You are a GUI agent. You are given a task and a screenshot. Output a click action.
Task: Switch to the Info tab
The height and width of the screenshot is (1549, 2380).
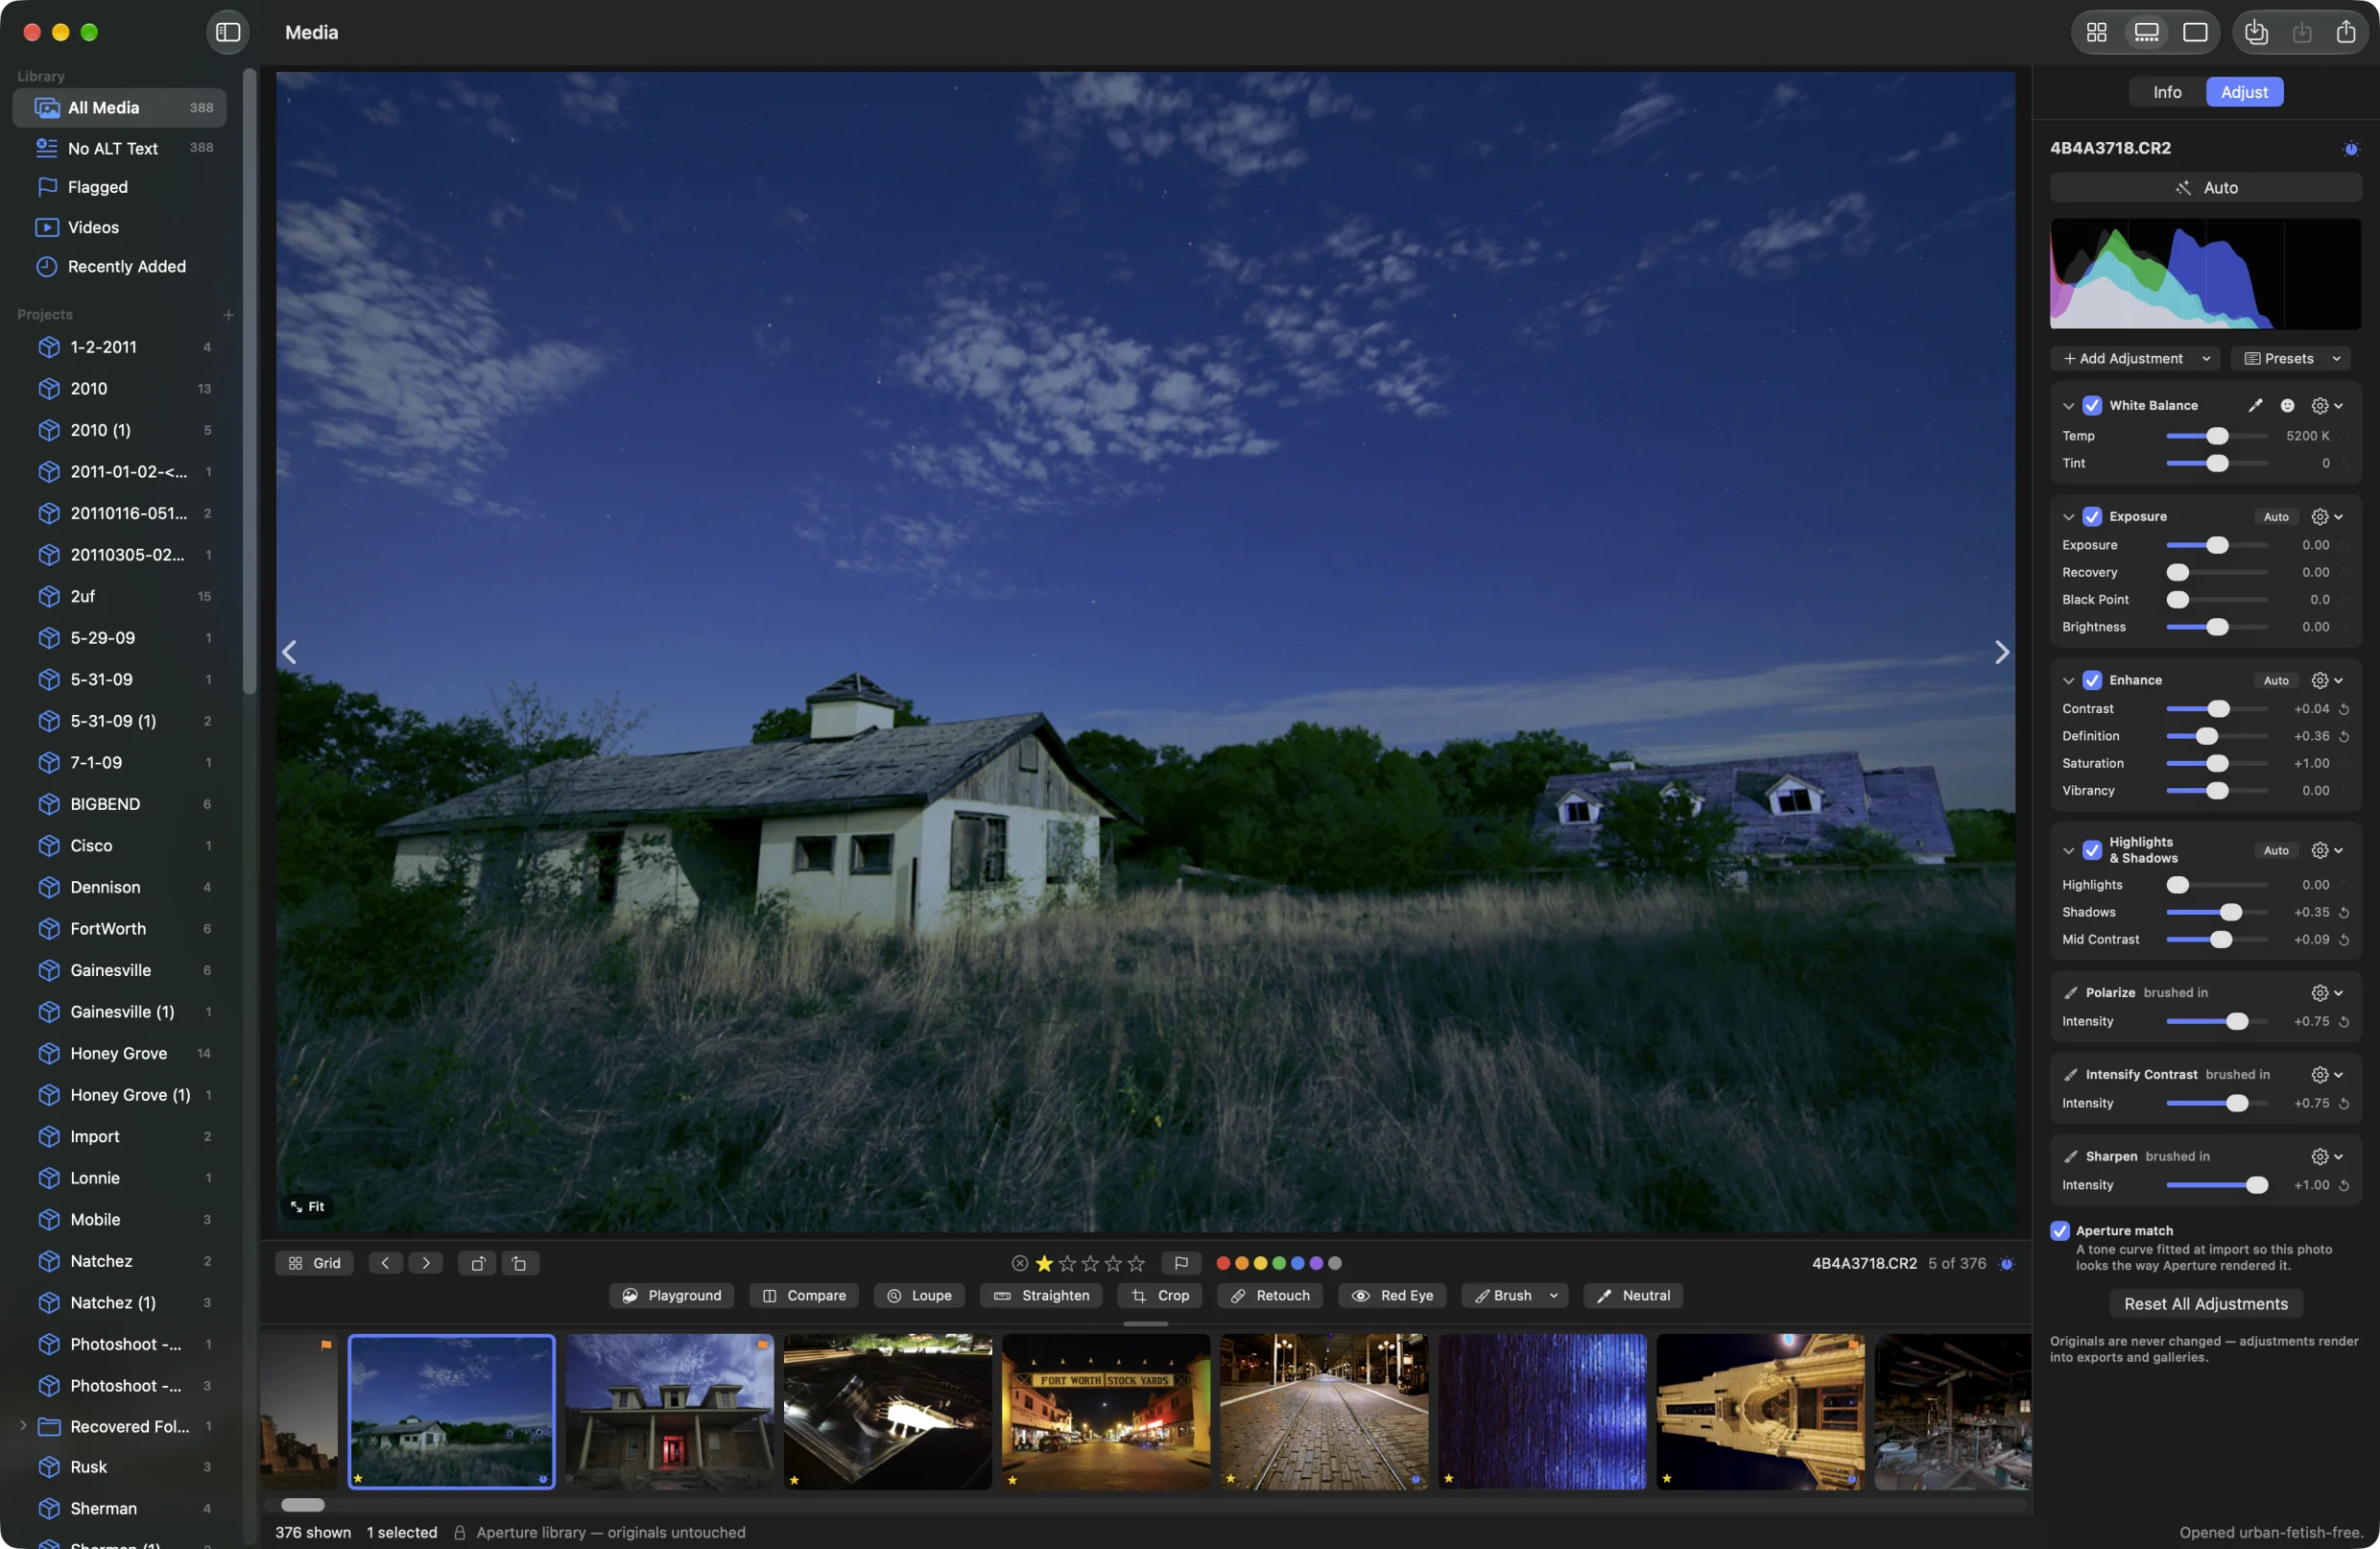point(2166,92)
